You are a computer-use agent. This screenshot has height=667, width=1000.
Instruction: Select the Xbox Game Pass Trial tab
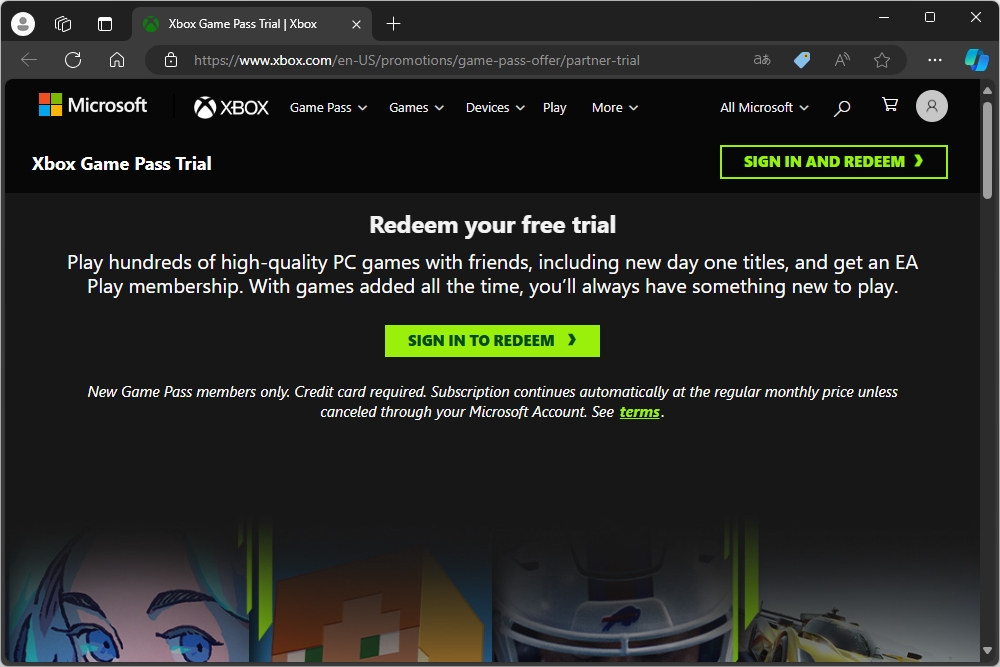(x=252, y=24)
